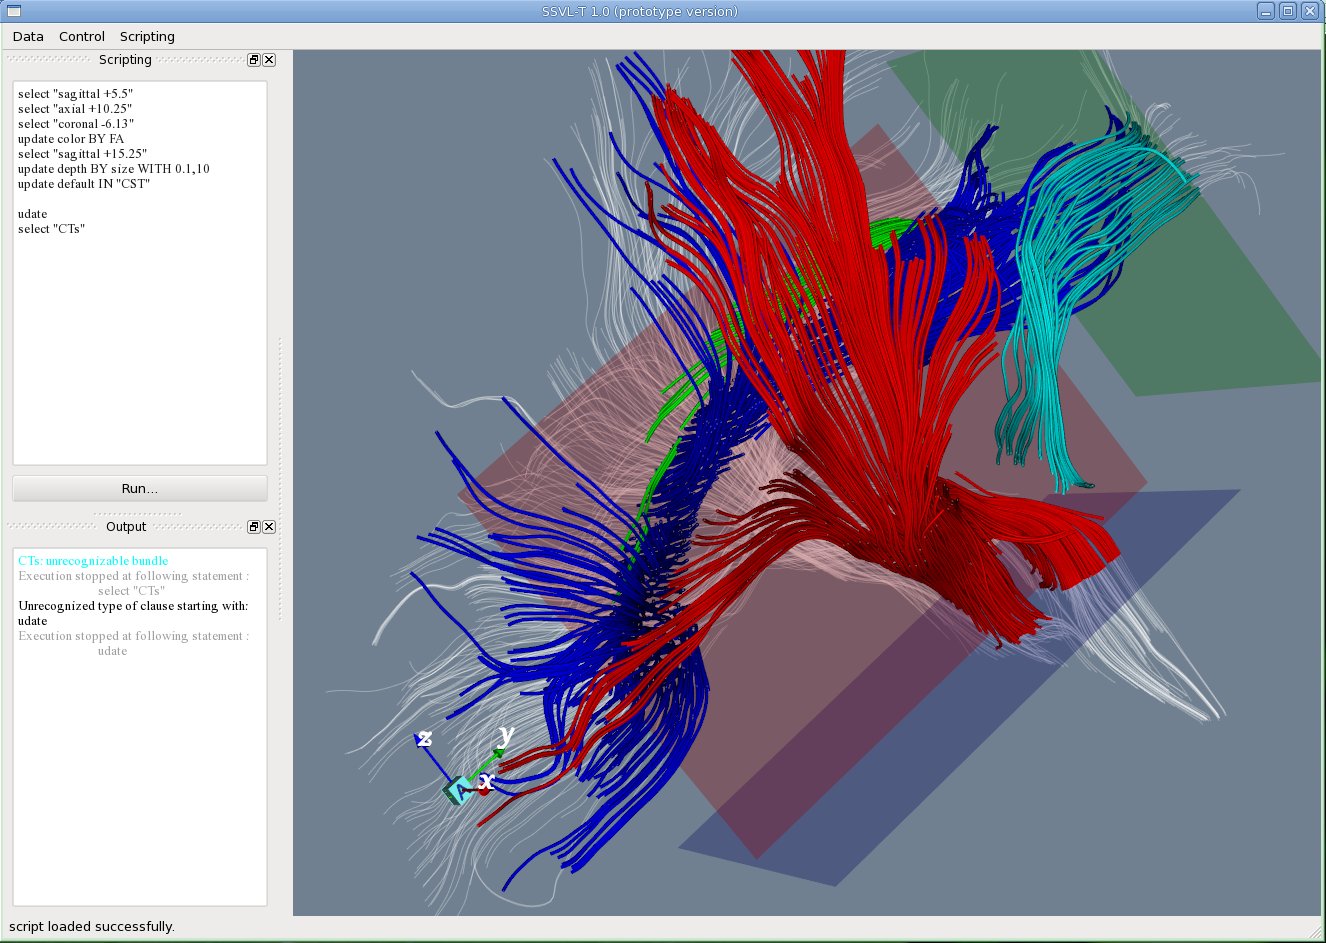Open the window system menu icon in title bar
Screen dimensions: 1326x943
(14, 11)
